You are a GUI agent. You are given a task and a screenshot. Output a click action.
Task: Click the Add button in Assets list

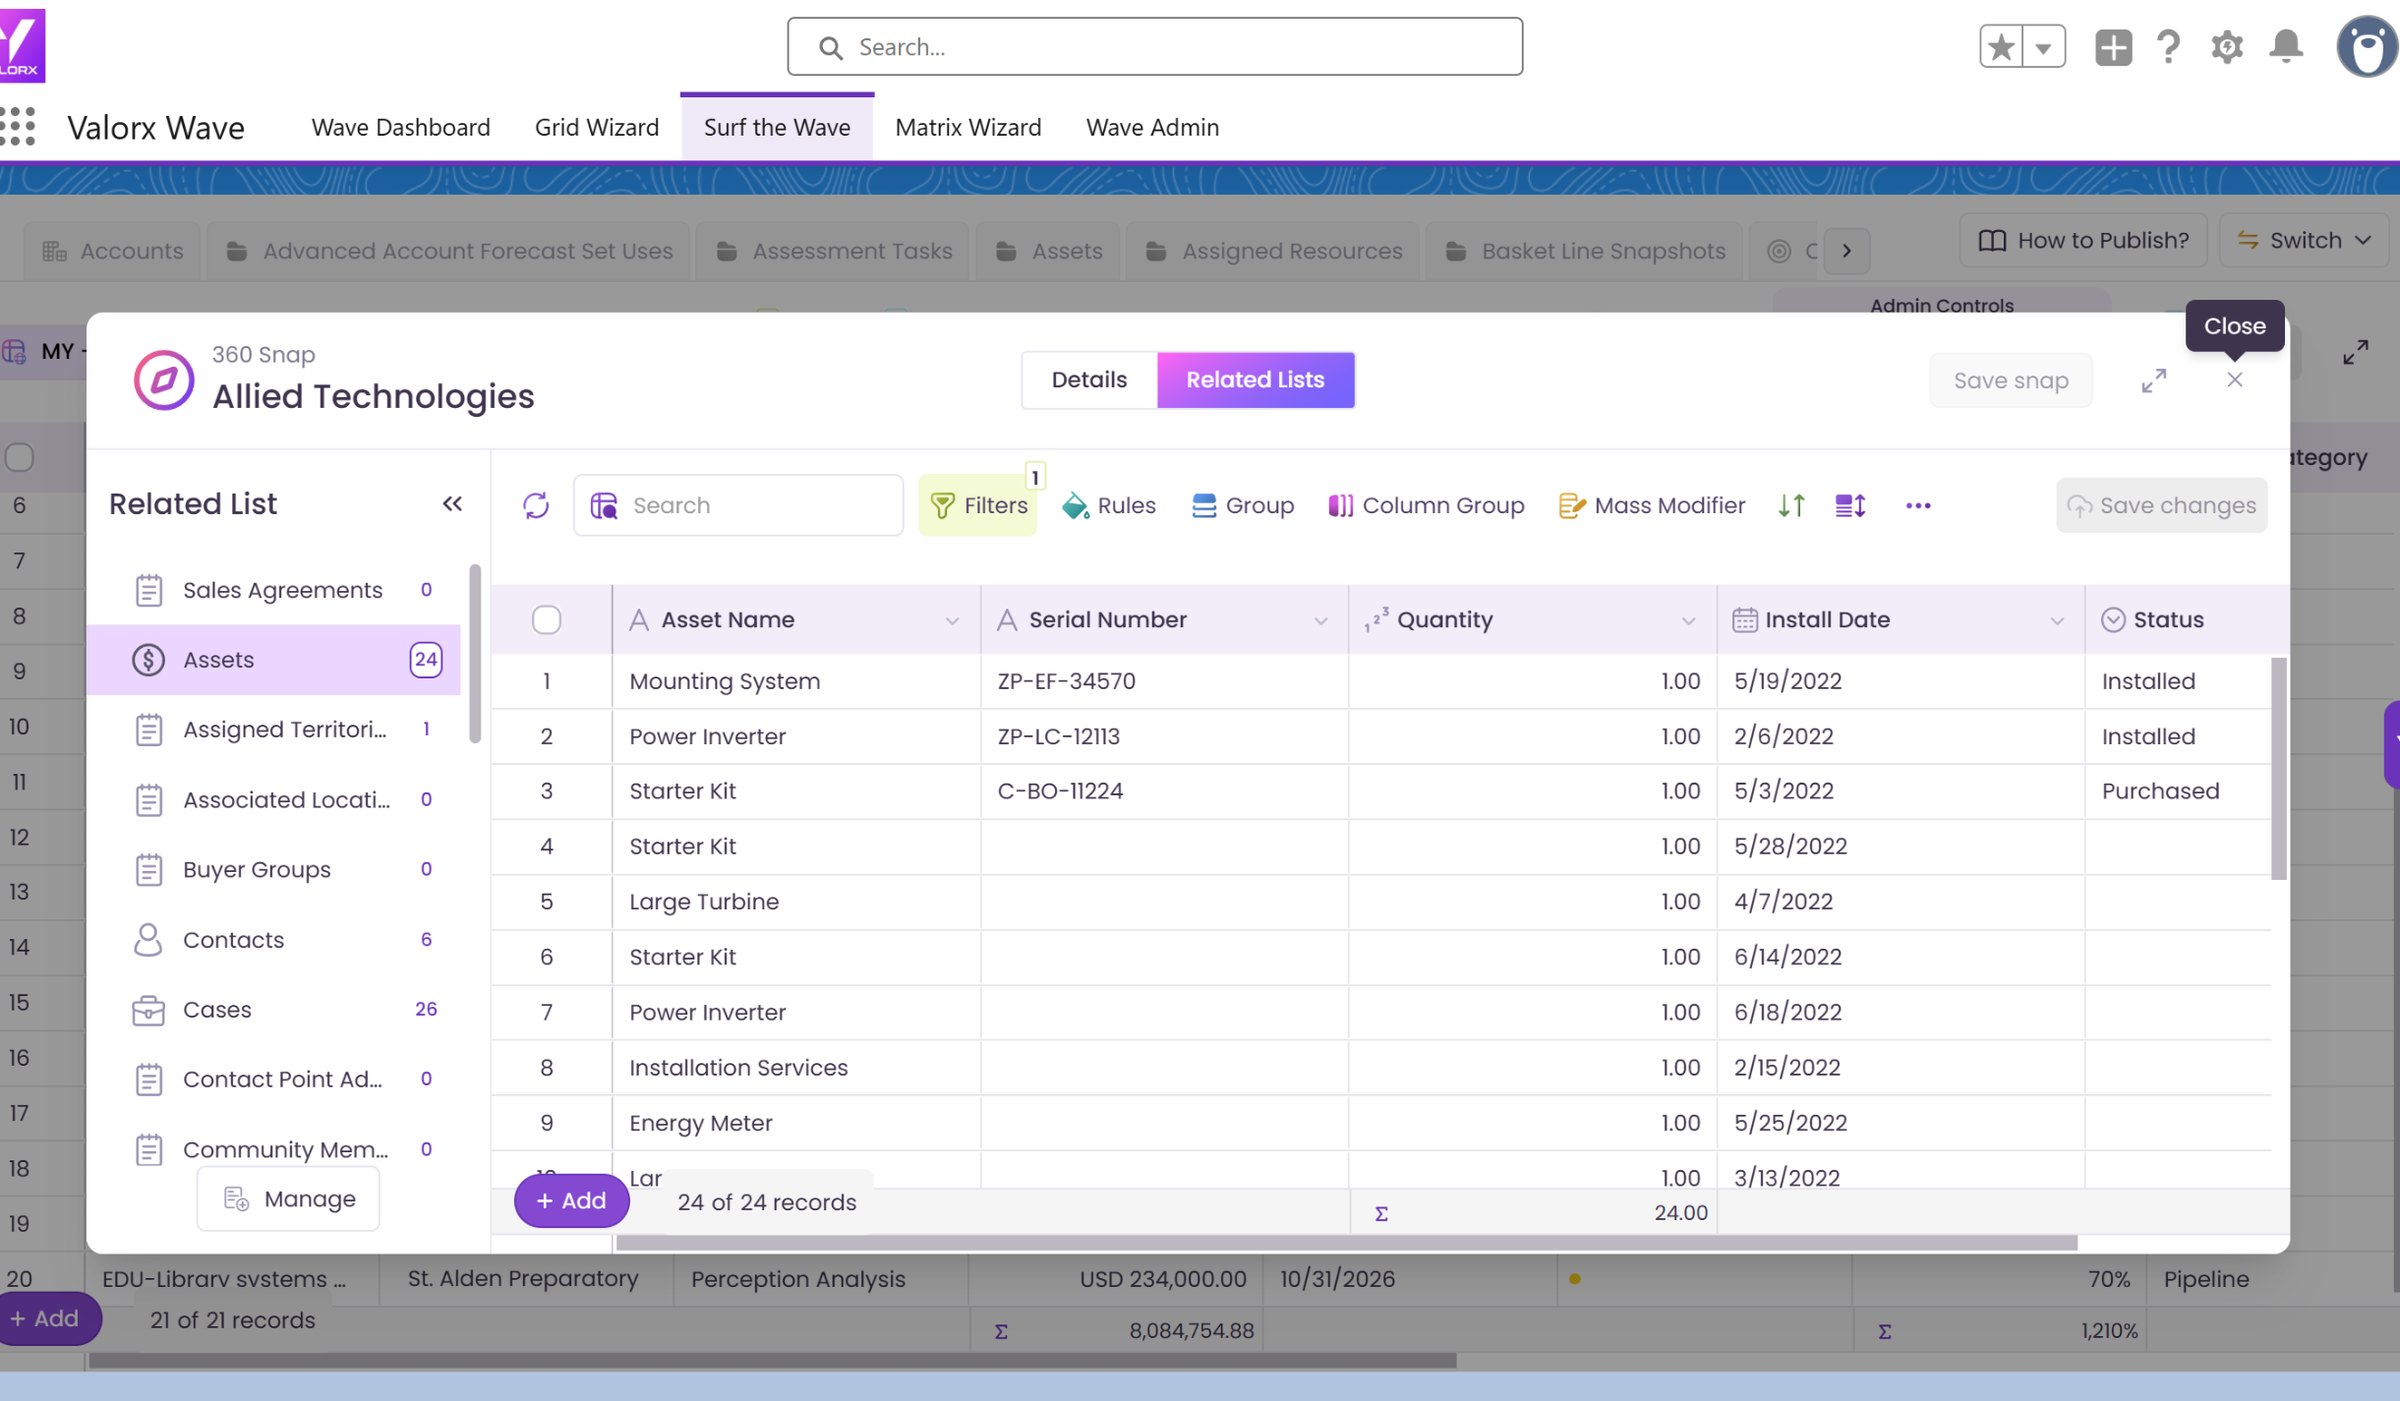[572, 1201]
